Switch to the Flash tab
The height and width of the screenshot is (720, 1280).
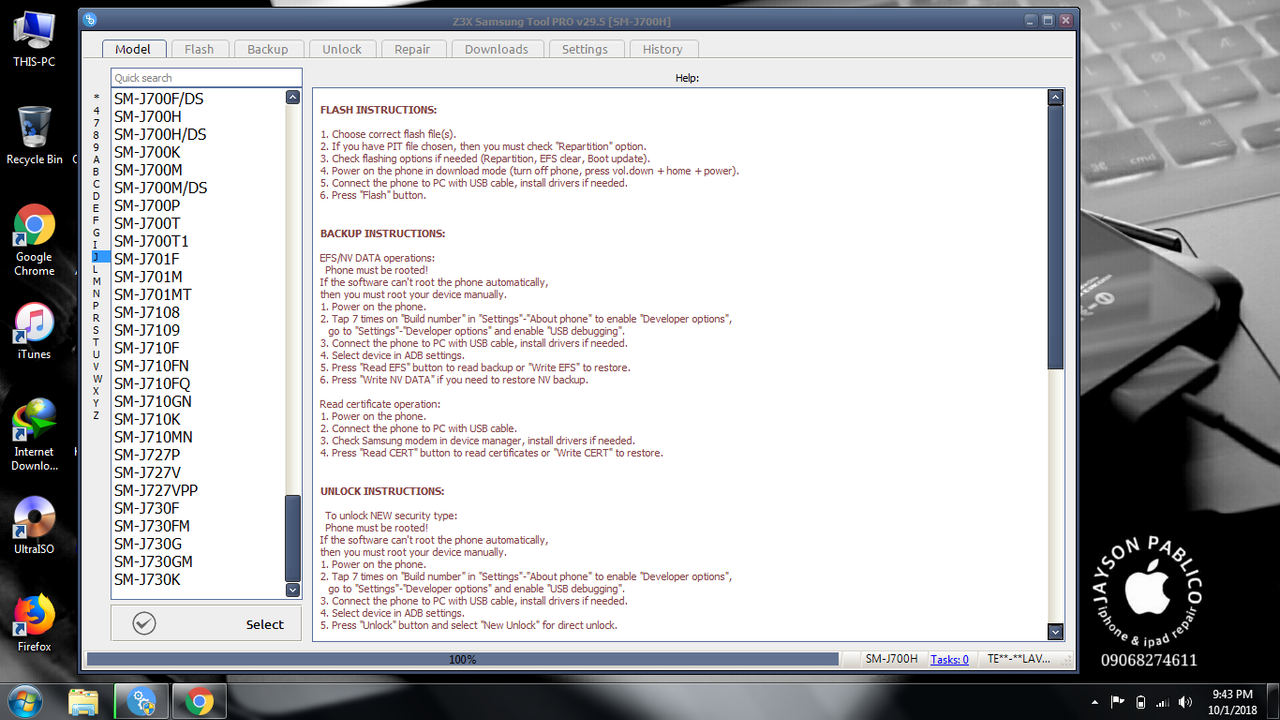pyautogui.click(x=199, y=49)
